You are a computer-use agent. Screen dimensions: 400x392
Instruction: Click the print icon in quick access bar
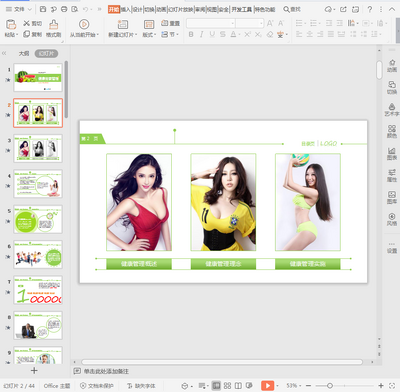click(x=64, y=9)
